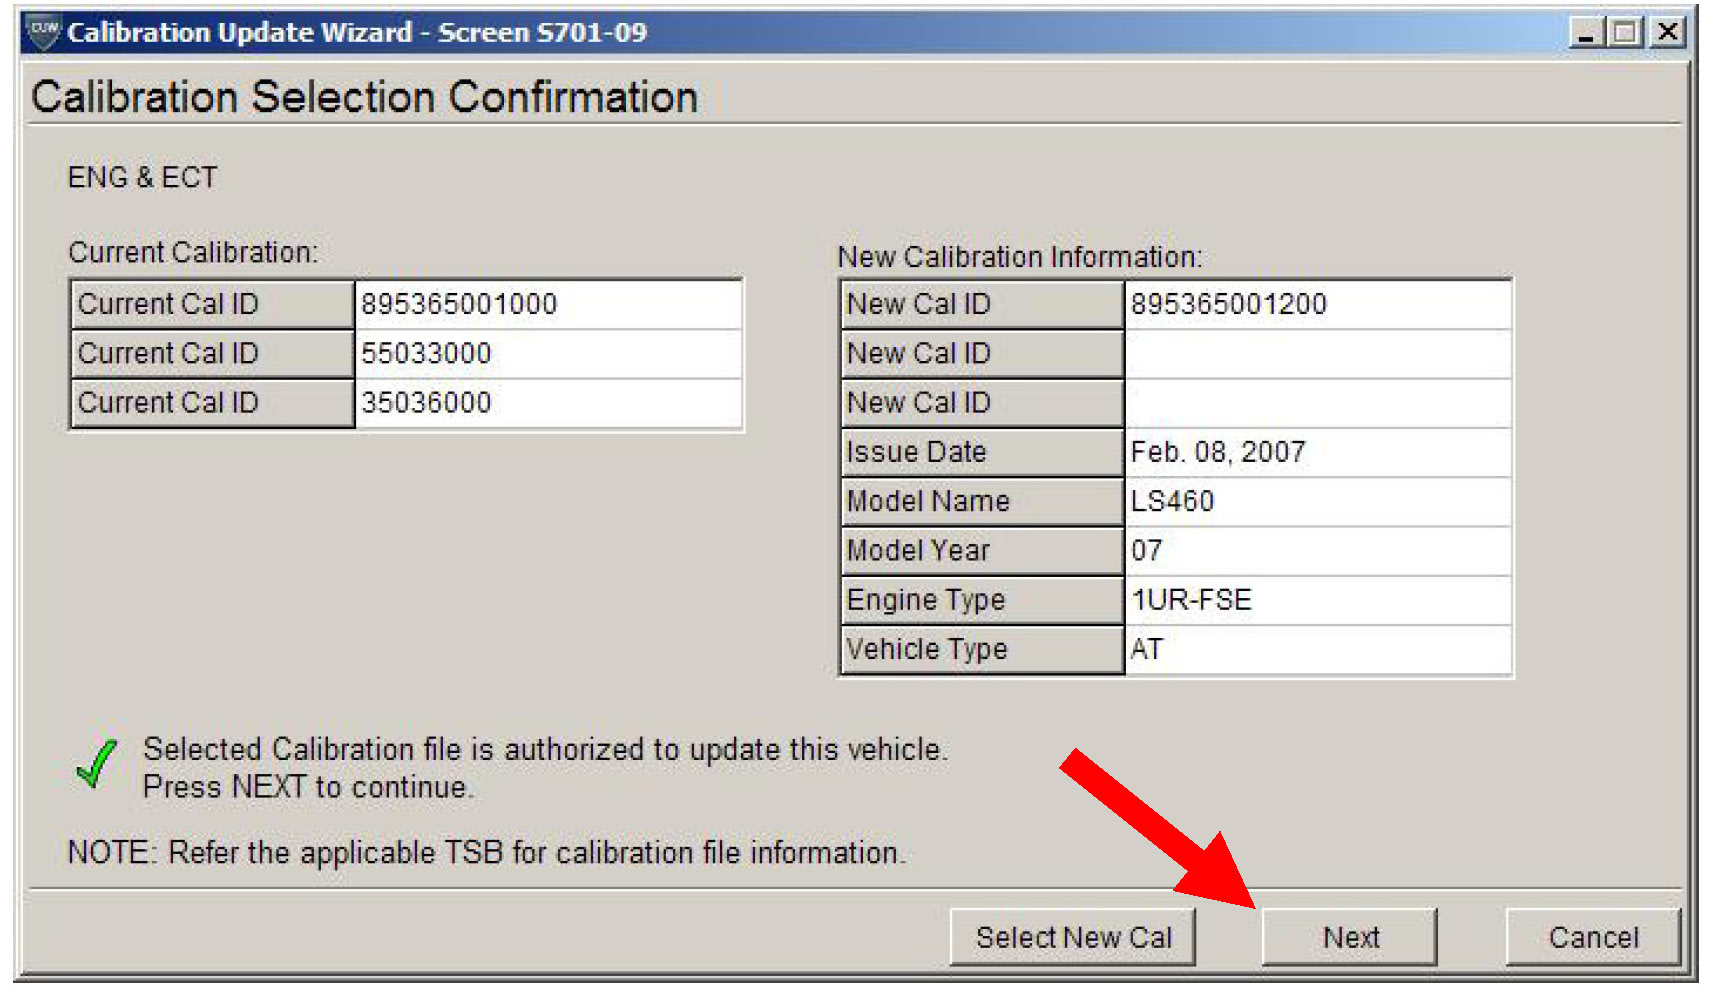Click the empty third New Cal ID field

point(1316,402)
